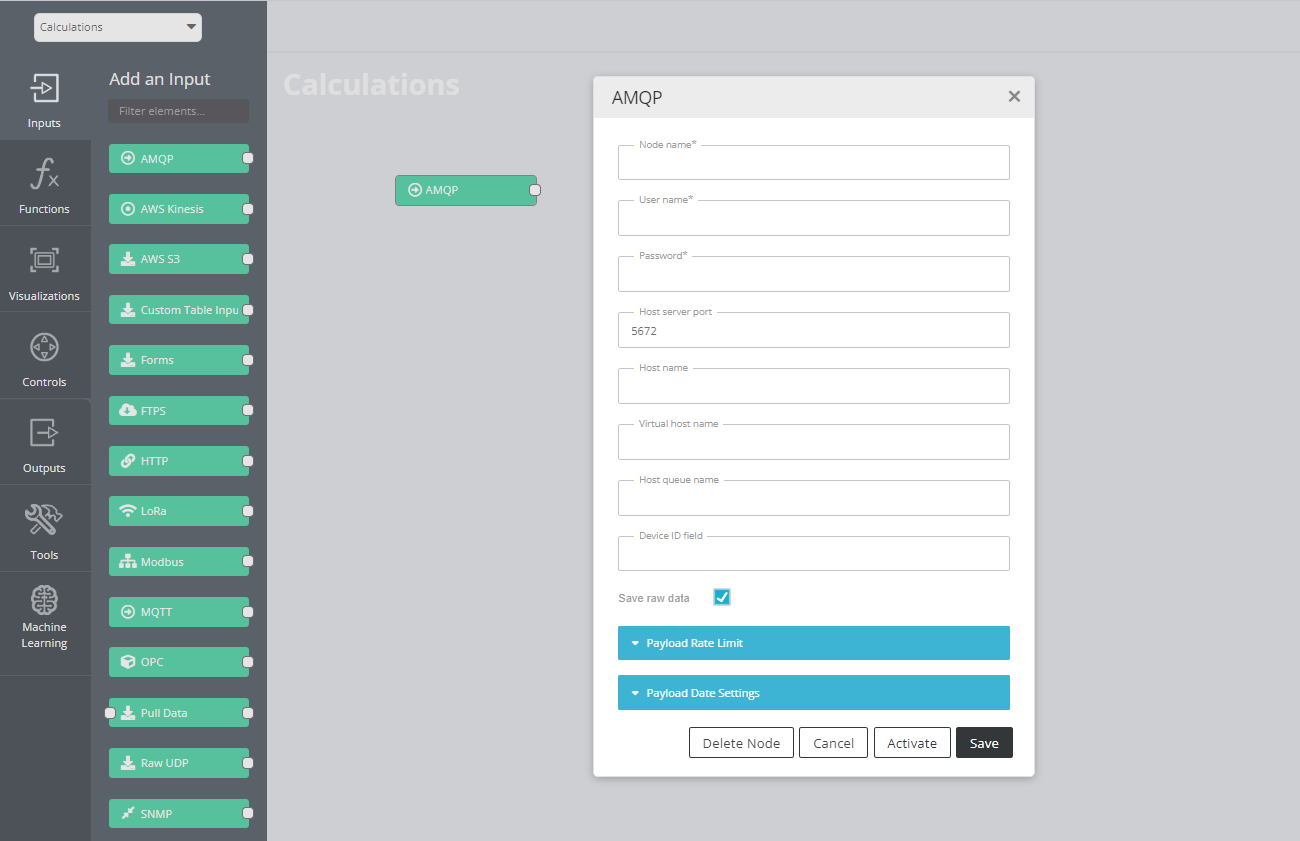This screenshot has height=841, width=1300.
Task: Select the Pull Data input element
Action: point(179,713)
